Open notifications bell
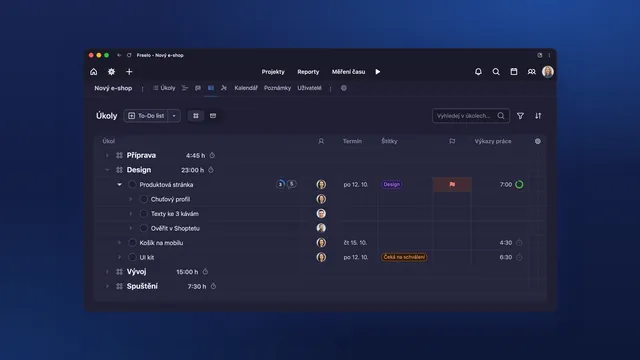The width and height of the screenshot is (640, 360). (x=478, y=72)
